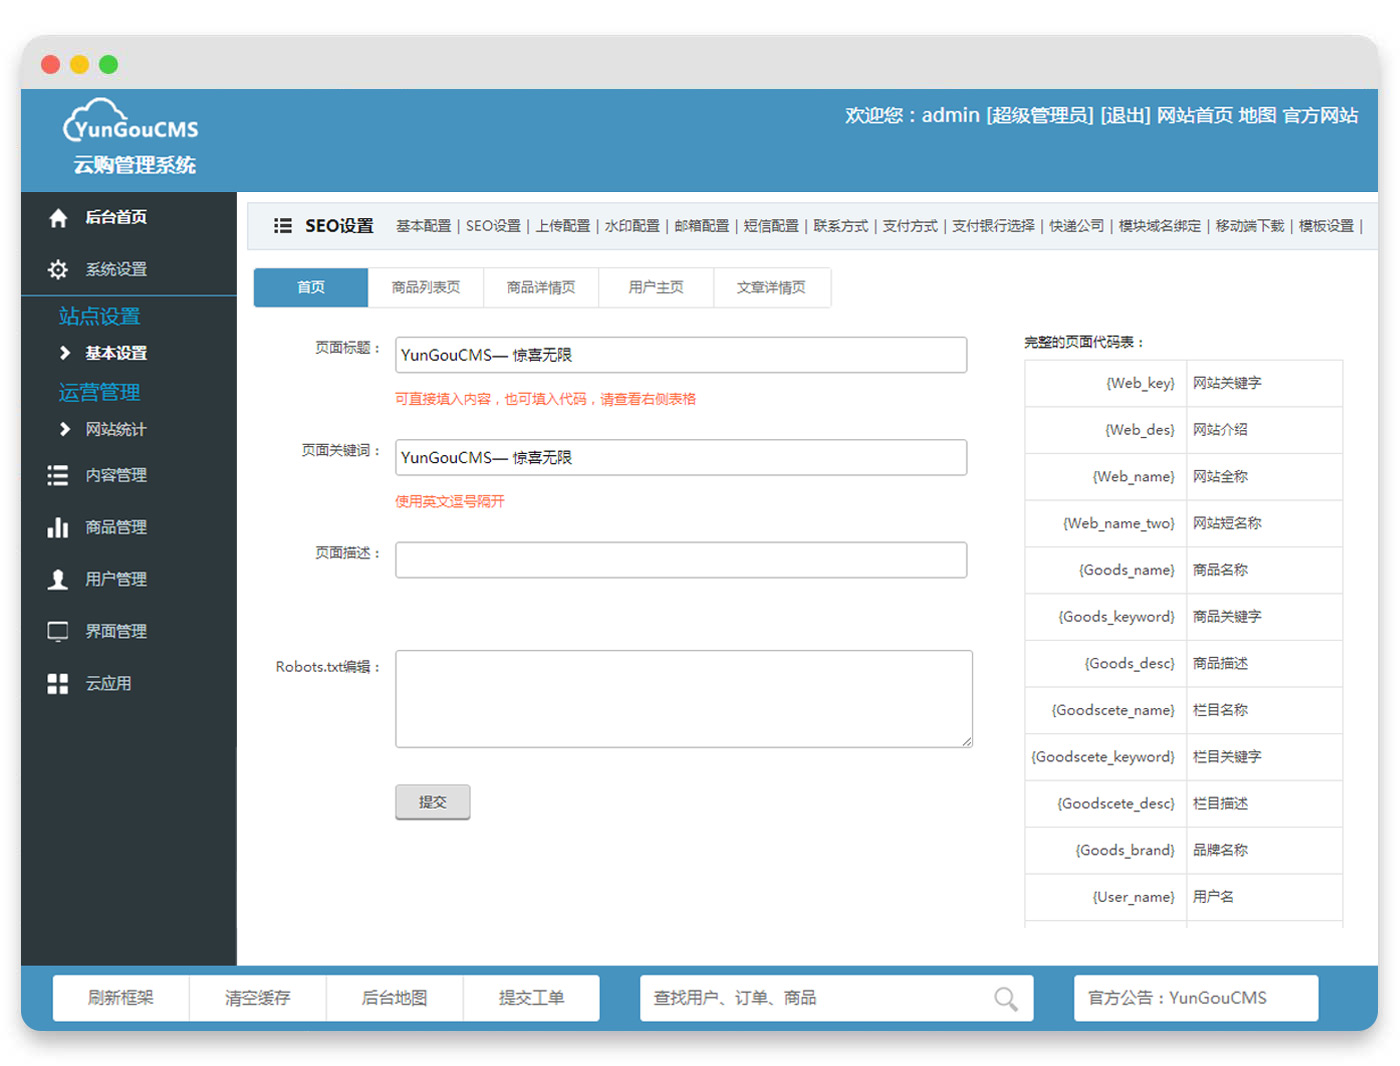Viewport: 1400px width, 1066px height.
Task: Open 邮箱配置 in top submenu
Action: pyautogui.click(x=701, y=226)
